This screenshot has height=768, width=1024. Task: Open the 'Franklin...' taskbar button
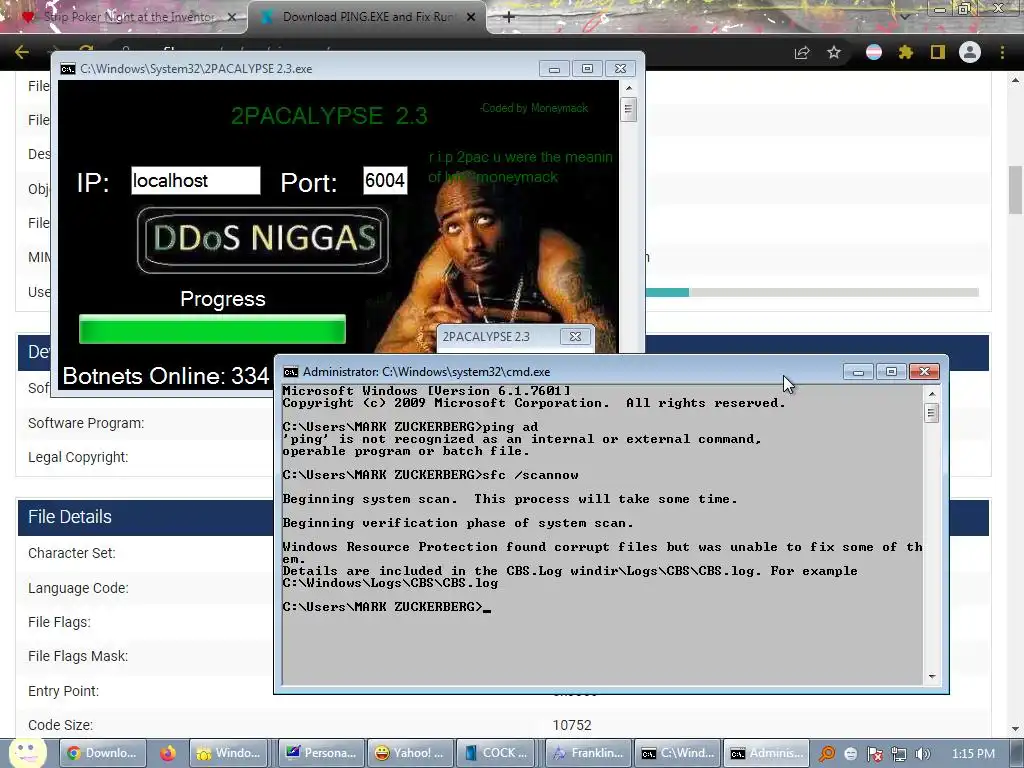(x=588, y=753)
